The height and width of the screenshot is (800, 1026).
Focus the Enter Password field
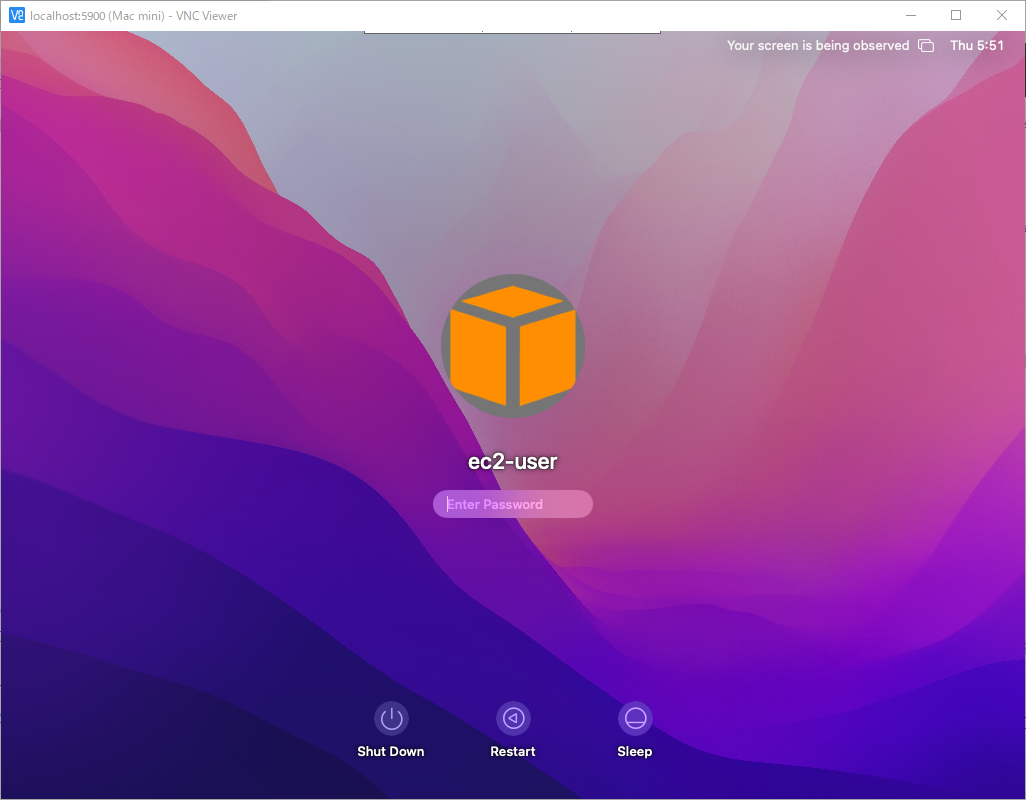[513, 504]
